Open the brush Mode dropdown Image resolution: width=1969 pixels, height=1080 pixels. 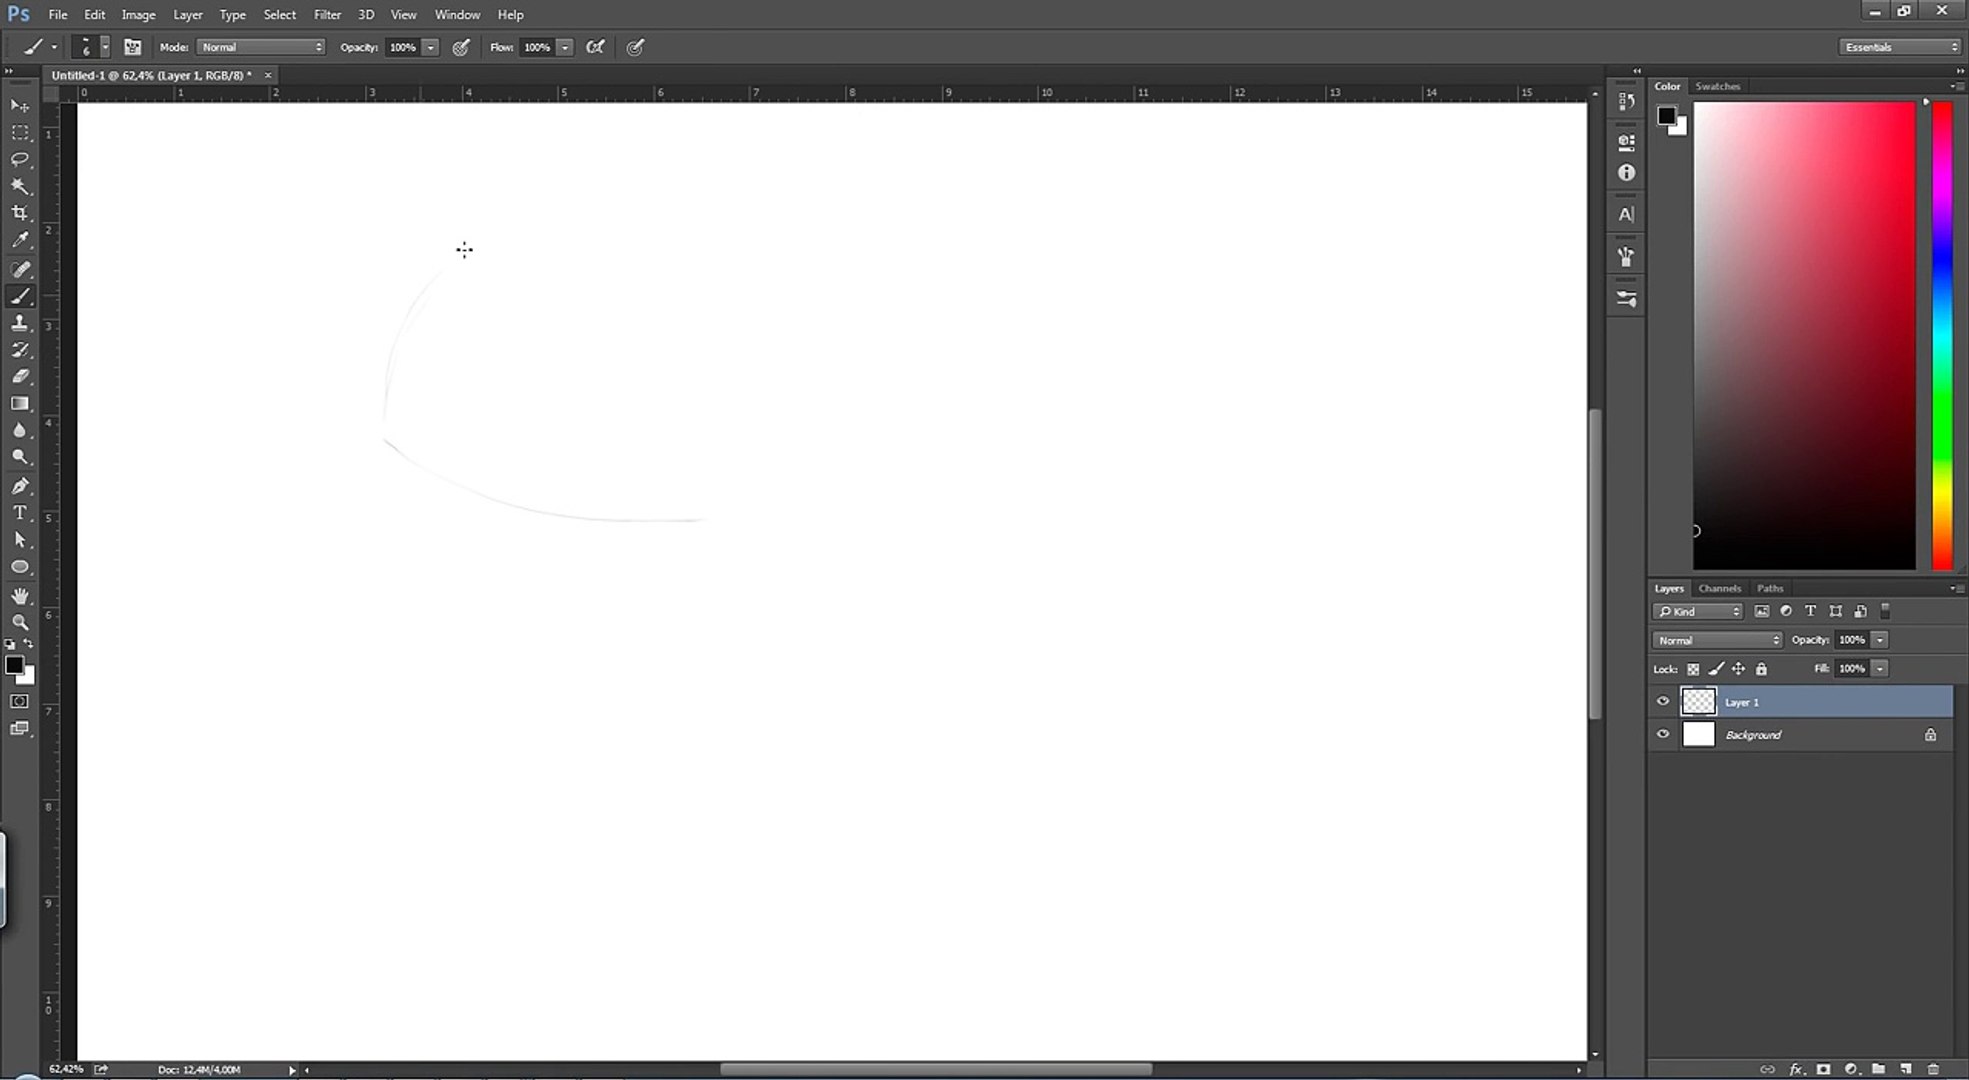coord(261,47)
